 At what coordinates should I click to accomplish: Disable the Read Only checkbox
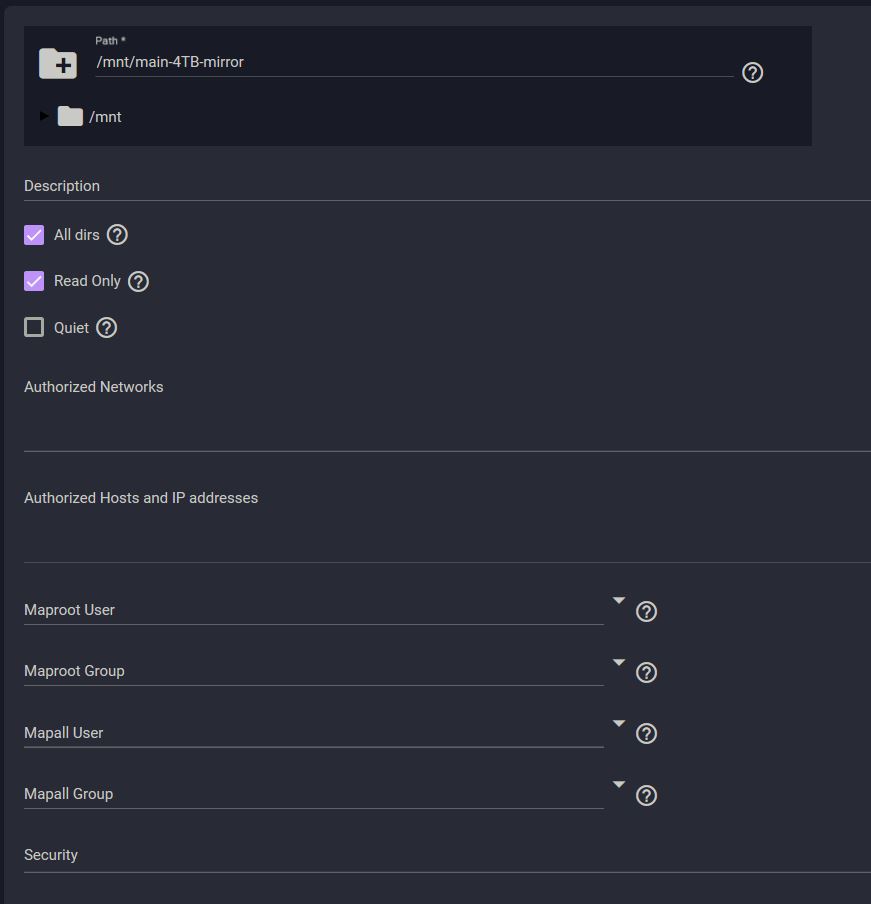tap(34, 281)
